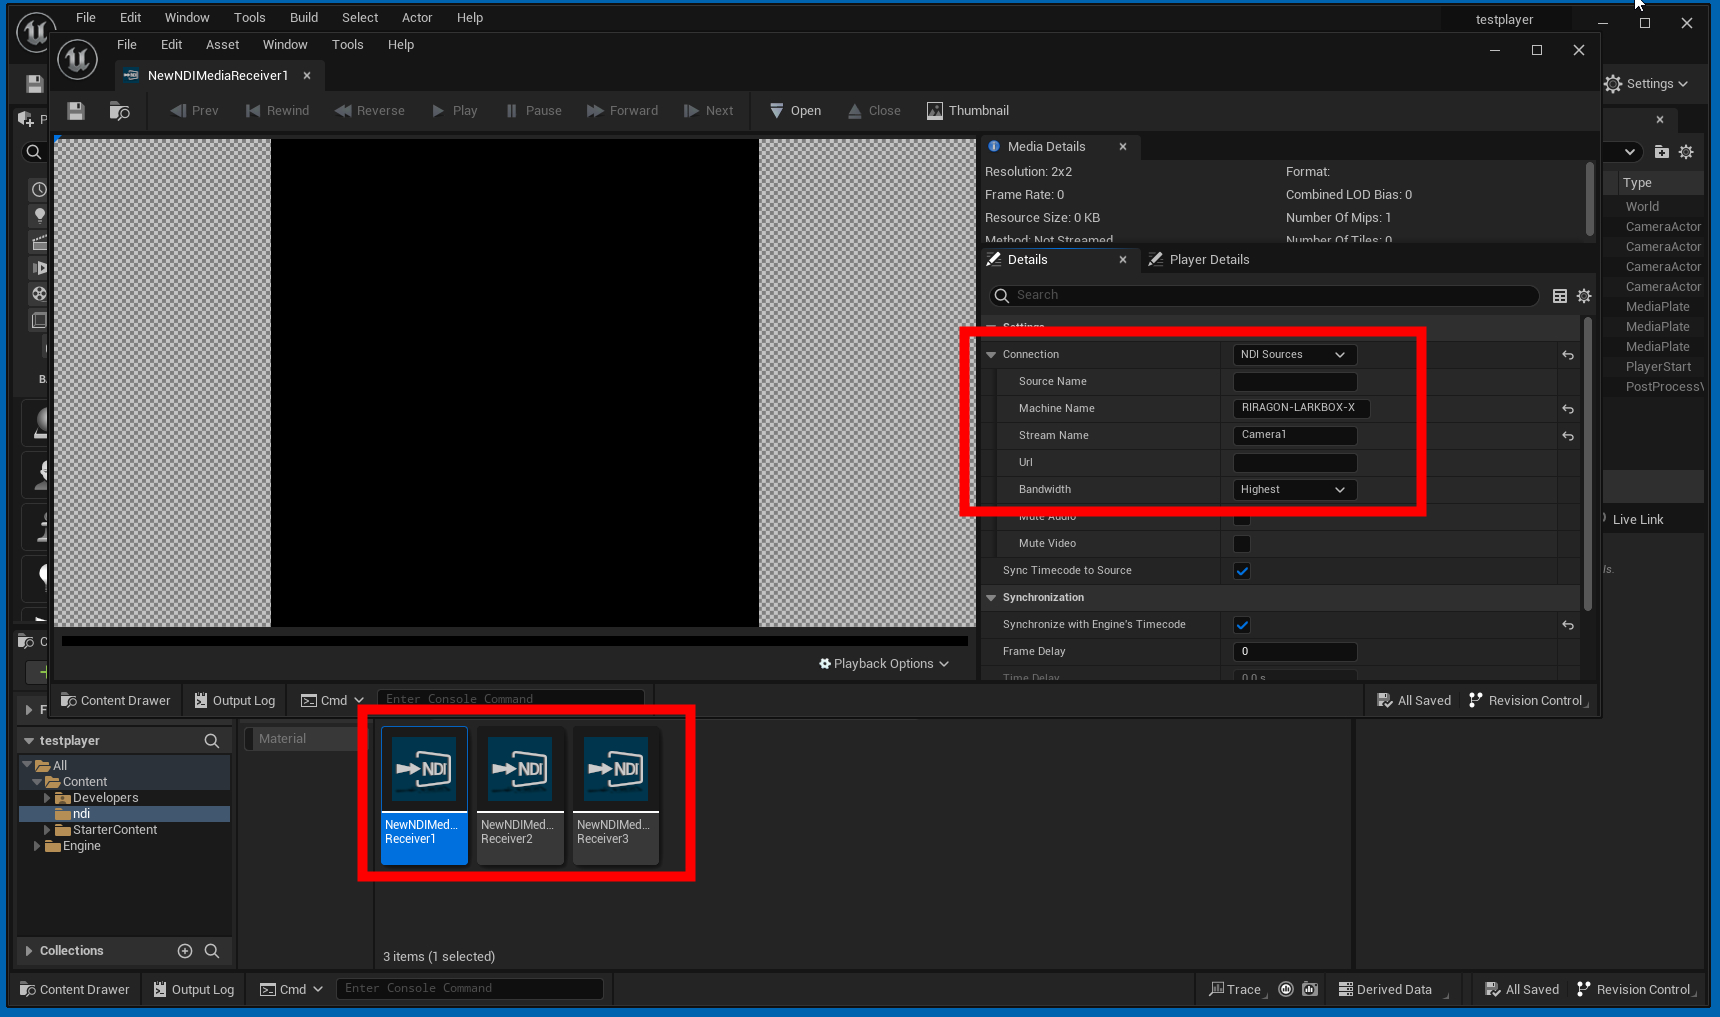This screenshot has width=1720, height=1017.
Task: Open the Details panel settings gear
Action: point(1584,296)
